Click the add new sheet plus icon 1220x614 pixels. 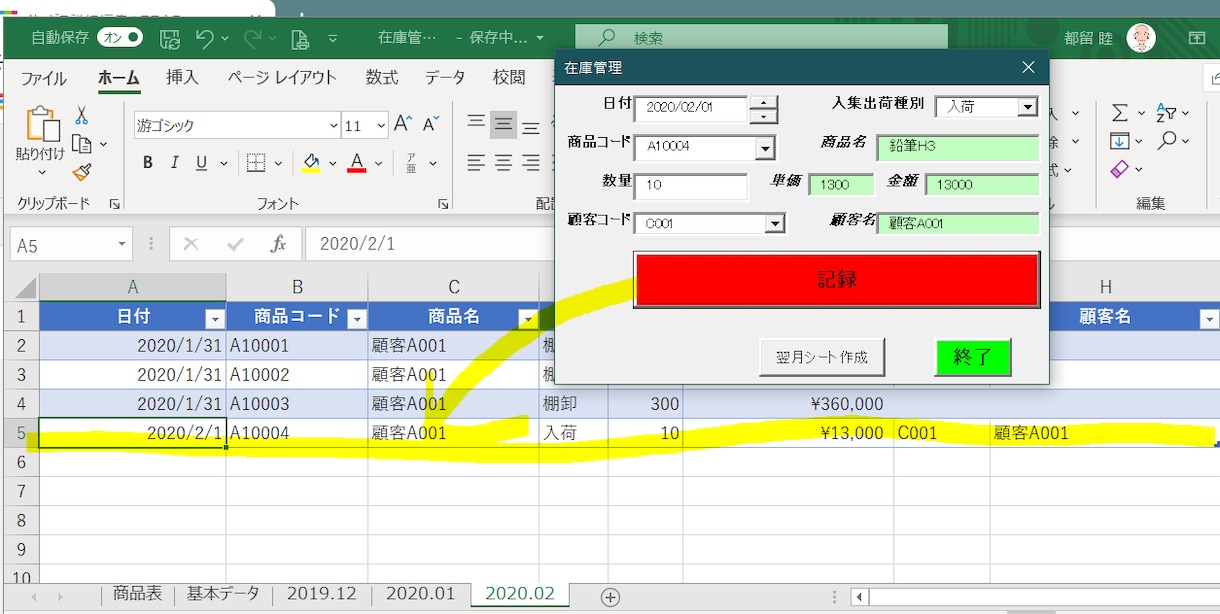[x=610, y=597]
